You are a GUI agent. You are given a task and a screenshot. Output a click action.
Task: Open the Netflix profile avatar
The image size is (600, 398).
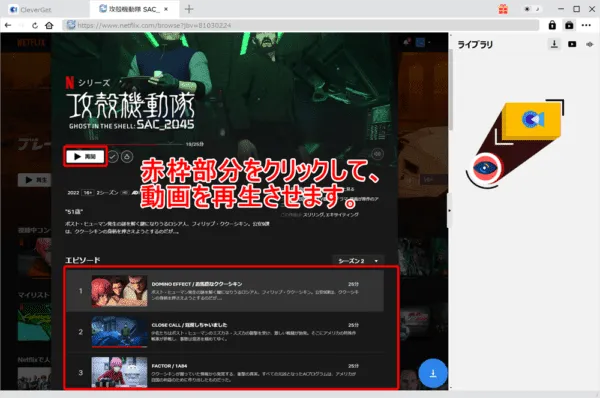pyautogui.click(x=420, y=42)
